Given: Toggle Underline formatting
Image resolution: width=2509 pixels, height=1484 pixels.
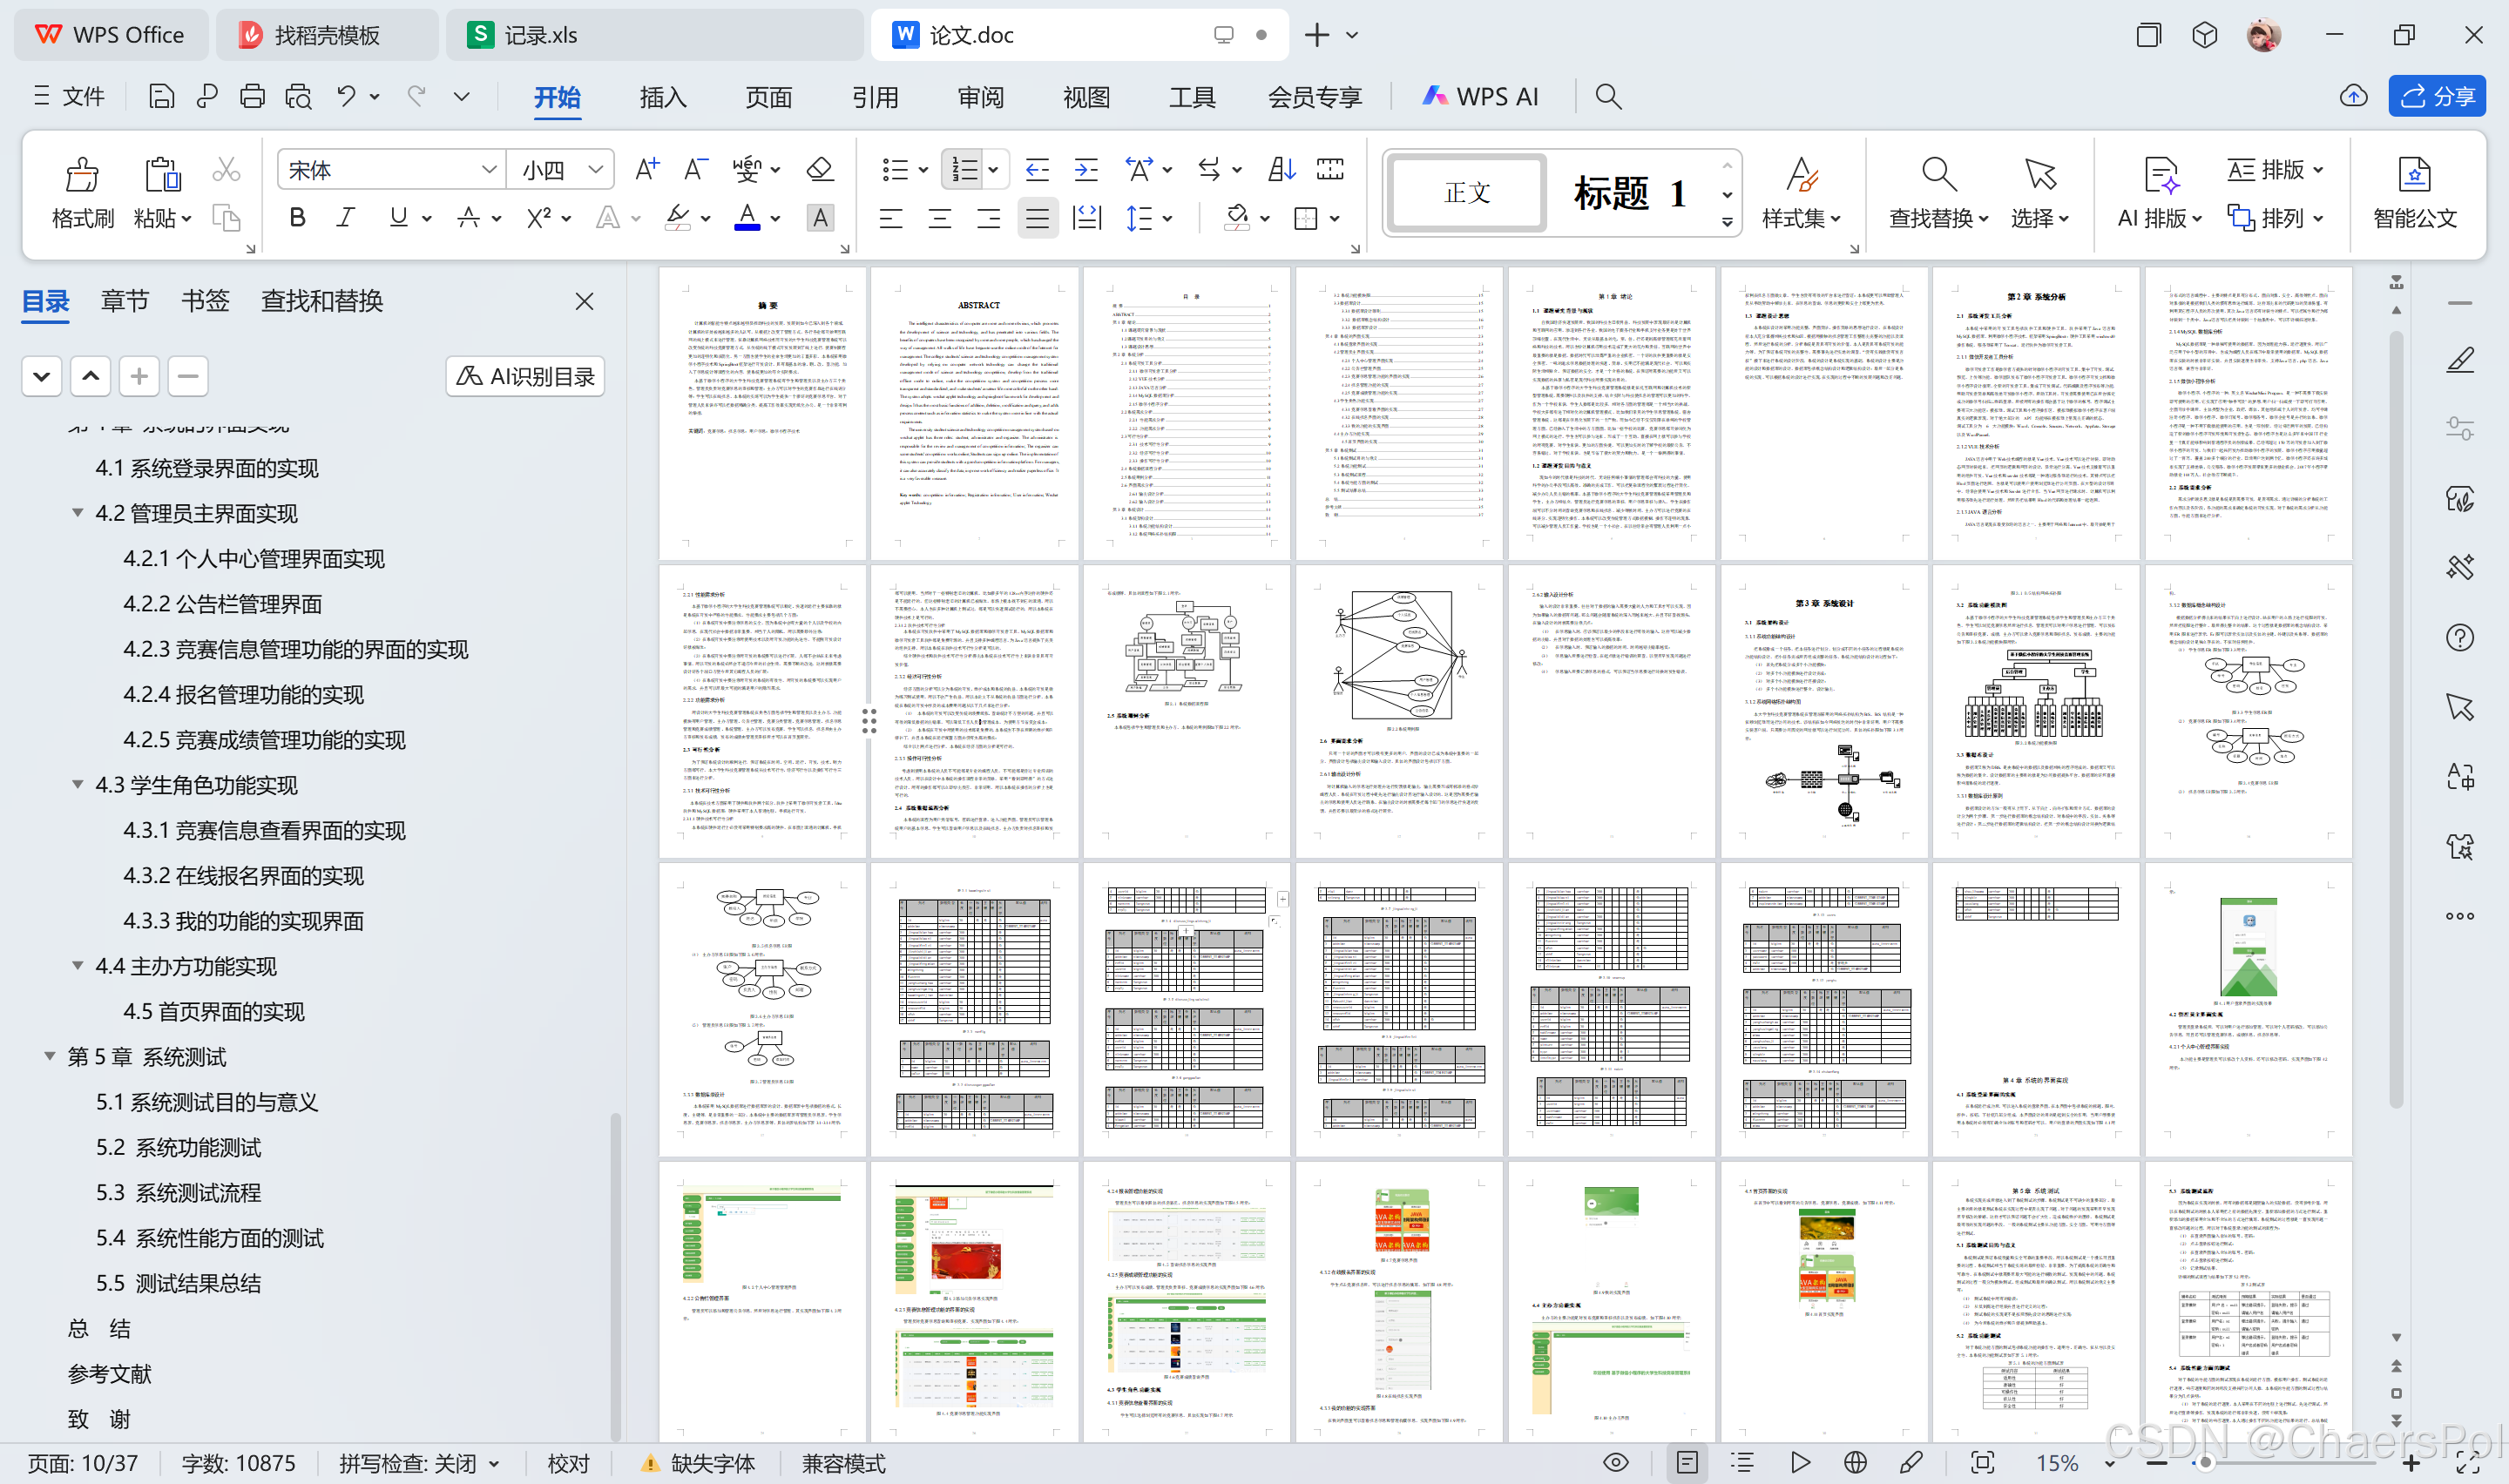Looking at the screenshot, I should (398, 218).
